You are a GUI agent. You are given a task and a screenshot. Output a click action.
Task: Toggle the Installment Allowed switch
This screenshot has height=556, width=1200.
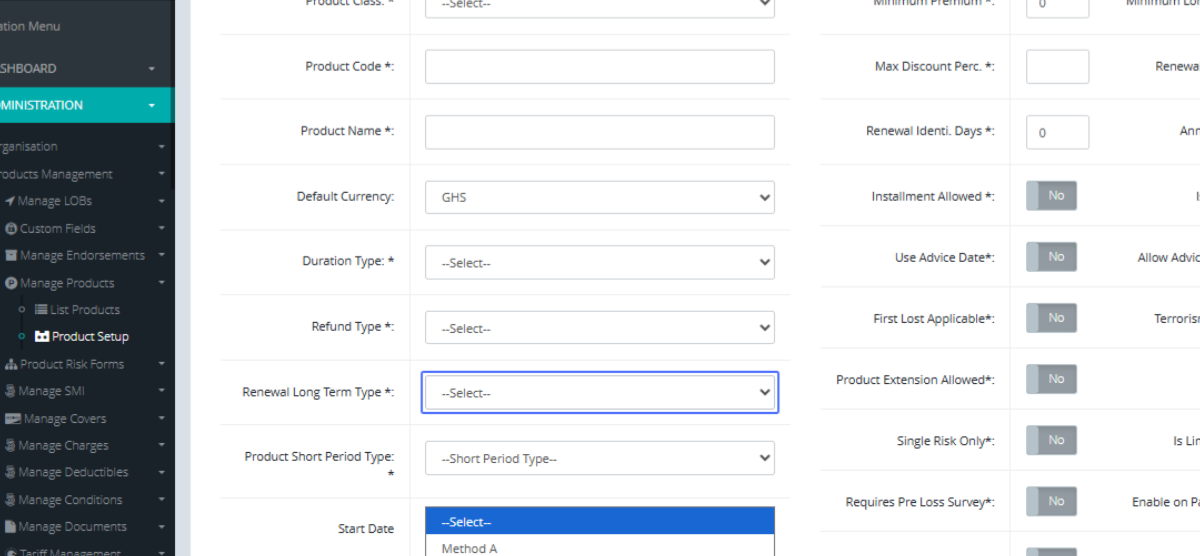[x=1051, y=196]
